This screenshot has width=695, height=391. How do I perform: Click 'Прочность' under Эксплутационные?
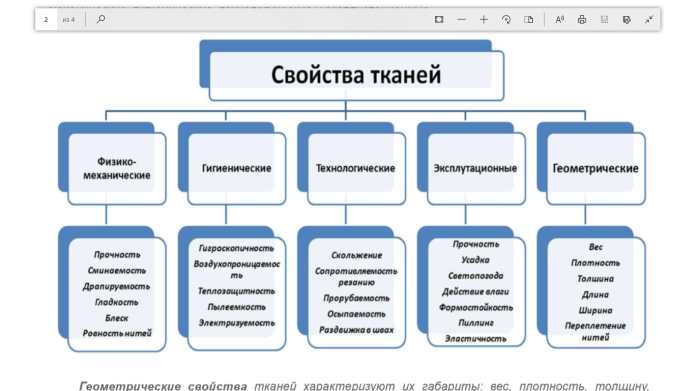tap(476, 244)
